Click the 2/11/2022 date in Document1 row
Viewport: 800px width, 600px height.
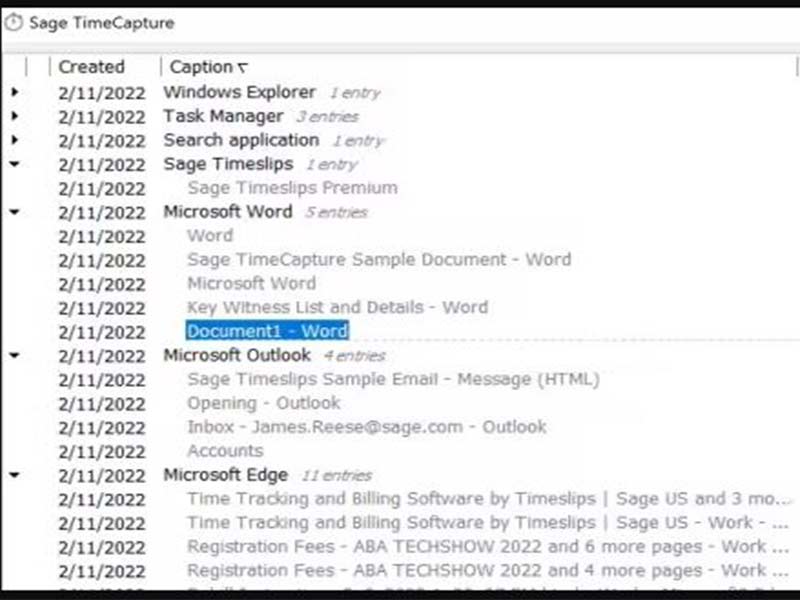pos(102,332)
